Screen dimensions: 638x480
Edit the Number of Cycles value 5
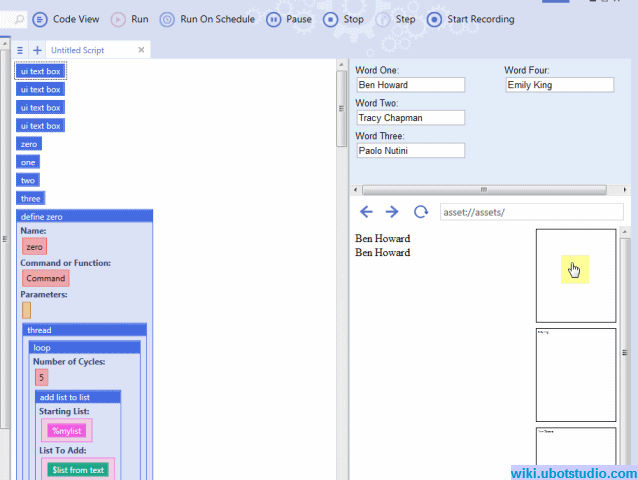(x=42, y=377)
